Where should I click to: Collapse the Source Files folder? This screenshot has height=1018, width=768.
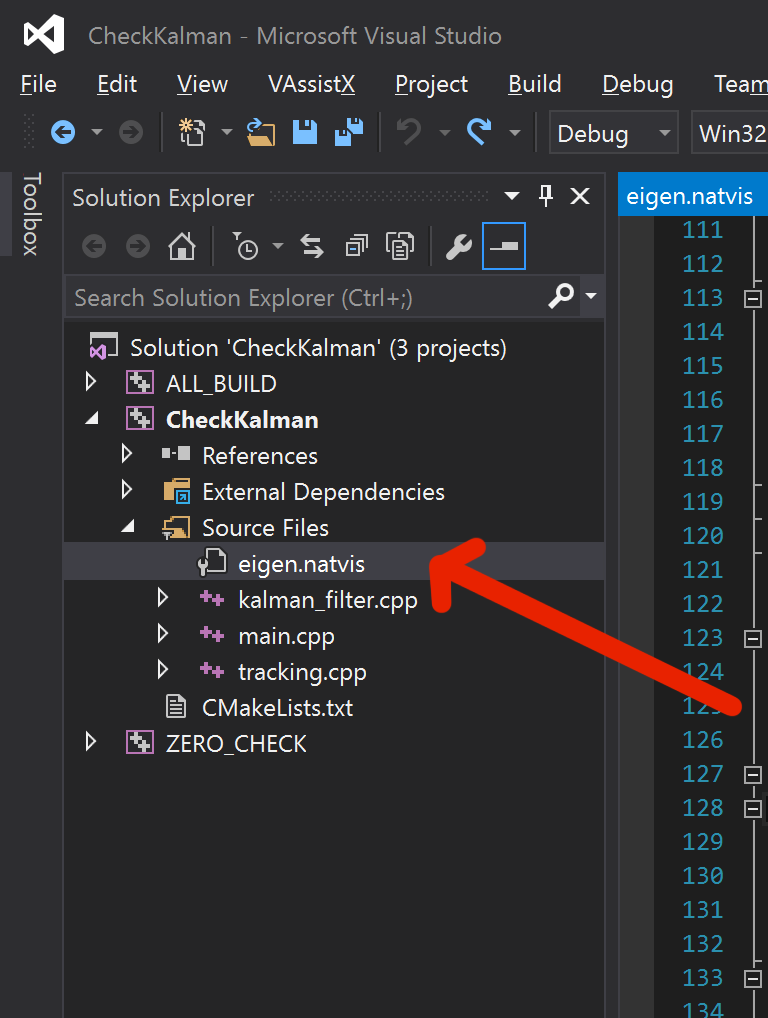(129, 527)
